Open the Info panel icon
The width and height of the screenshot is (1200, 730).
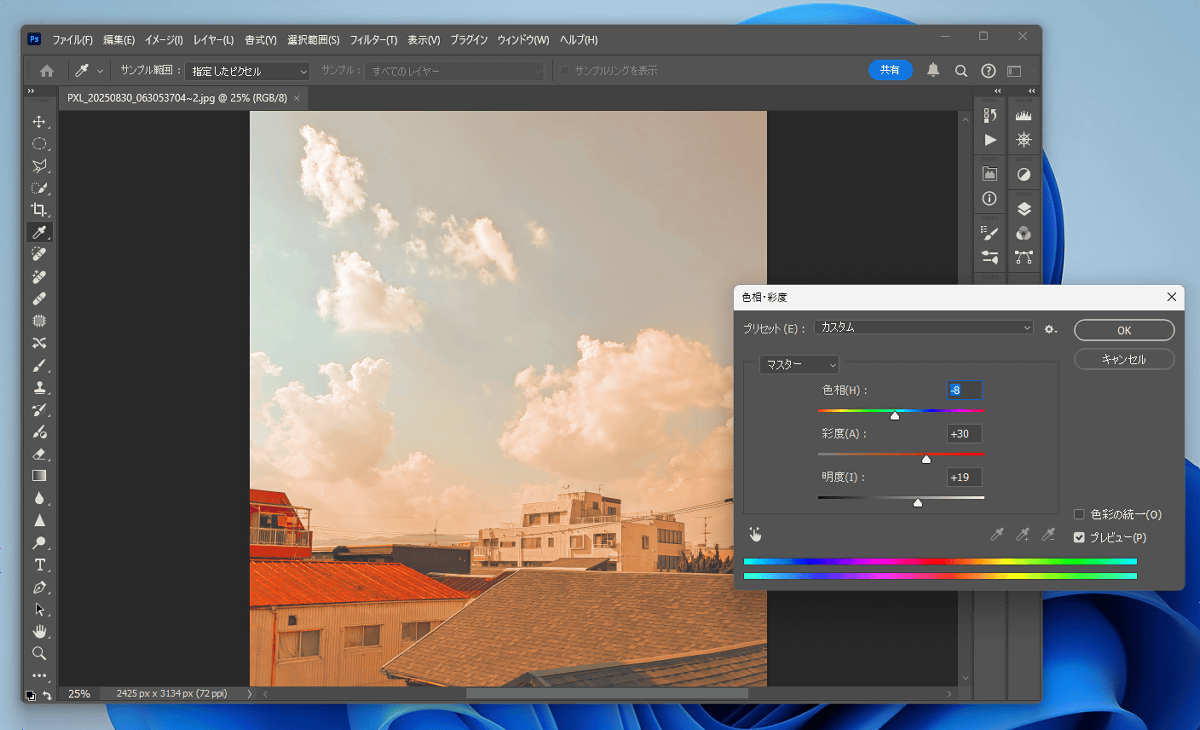pos(990,198)
